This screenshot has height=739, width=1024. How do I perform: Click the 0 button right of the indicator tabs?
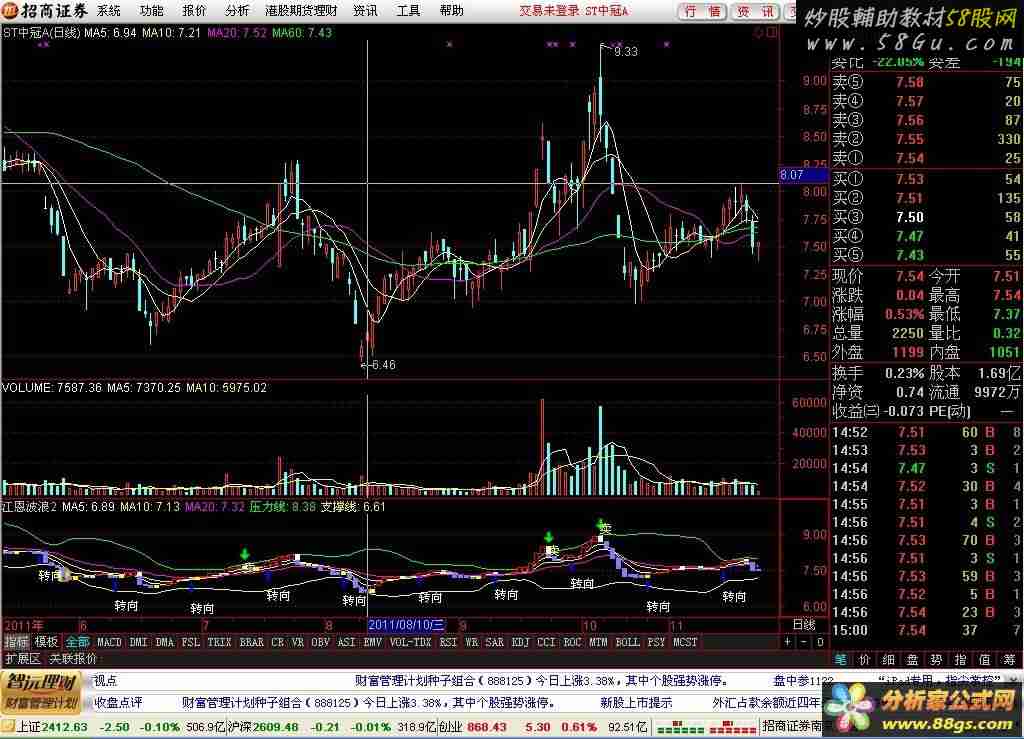point(820,642)
